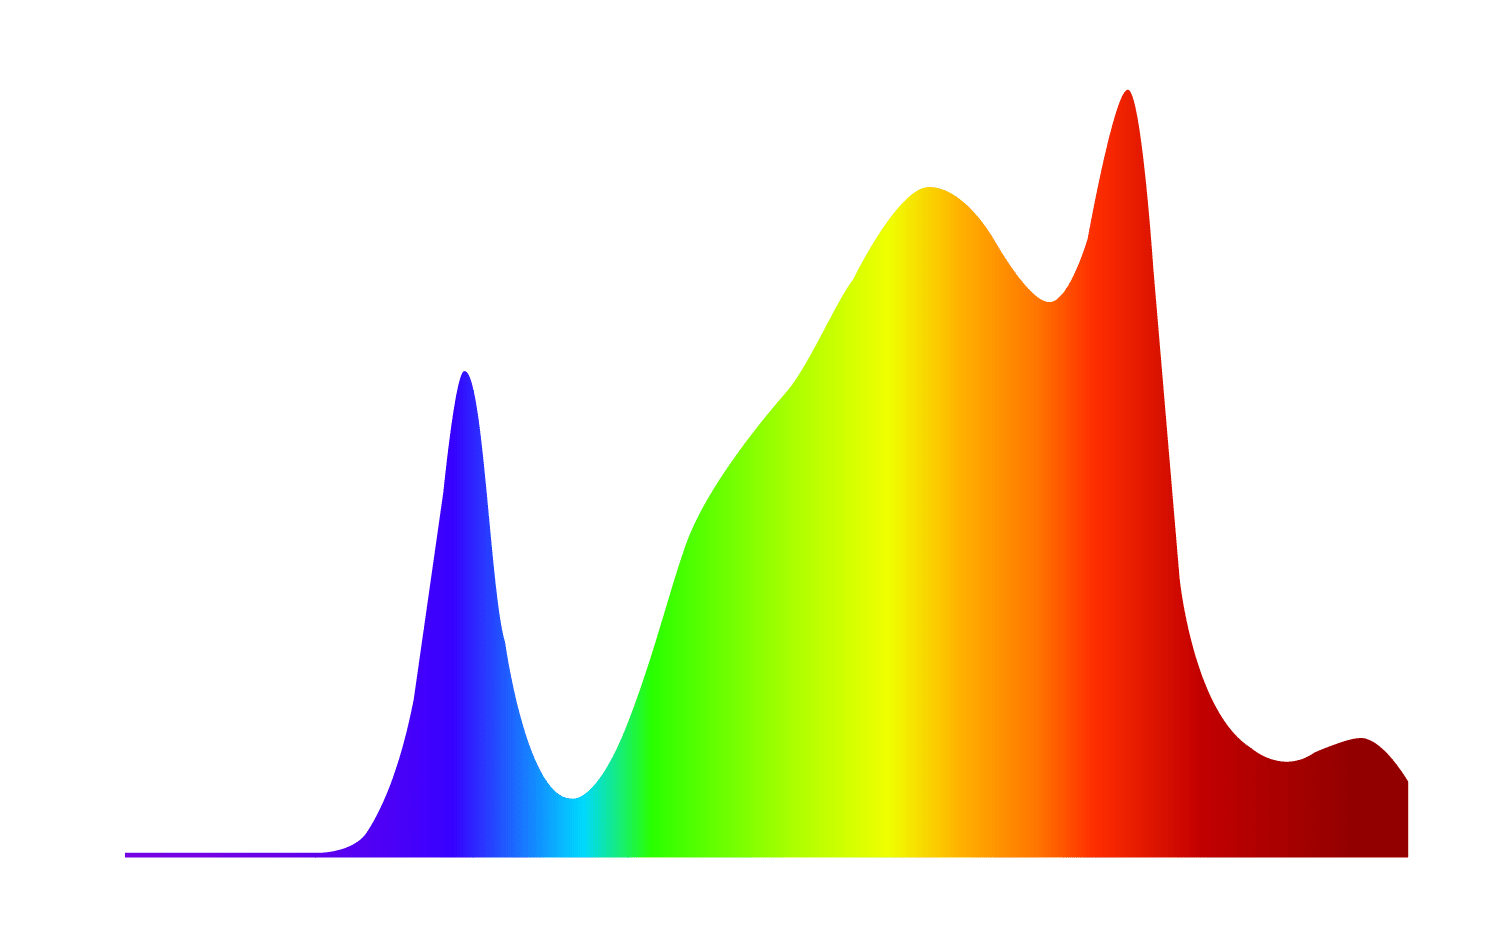The image size is (1500, 928).
Task: Click the small dark-red bump at the spectrum tail
Action: tap(1362, 798)
